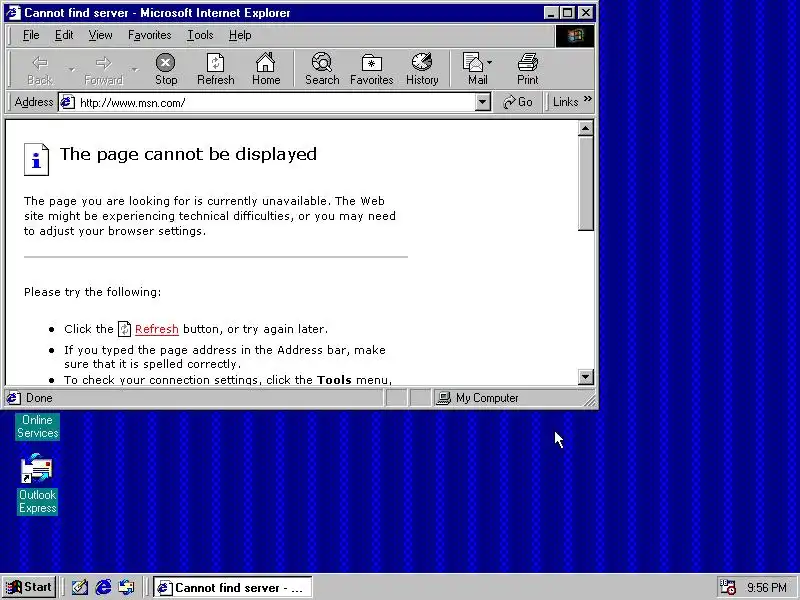Launch Outlook Express from quick launch

[127, 587]
